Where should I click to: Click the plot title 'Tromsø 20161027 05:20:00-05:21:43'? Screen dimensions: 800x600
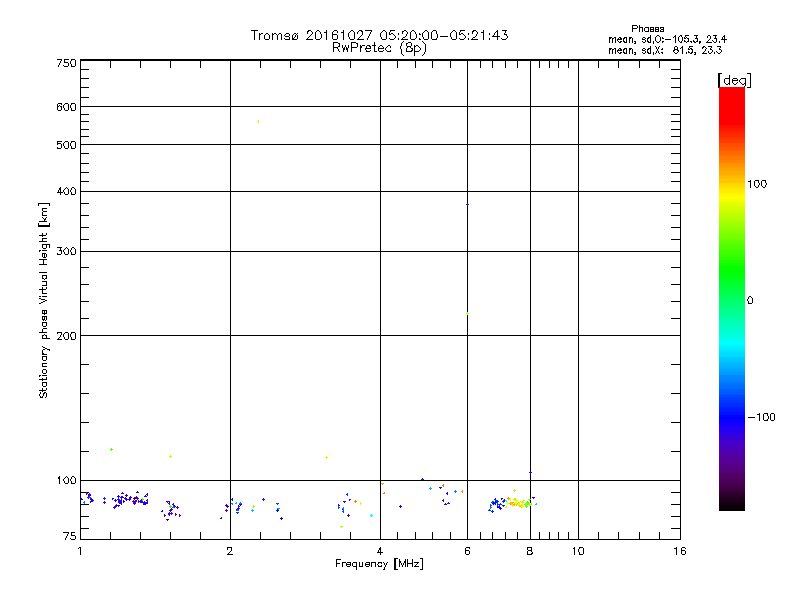click(379, 35)
